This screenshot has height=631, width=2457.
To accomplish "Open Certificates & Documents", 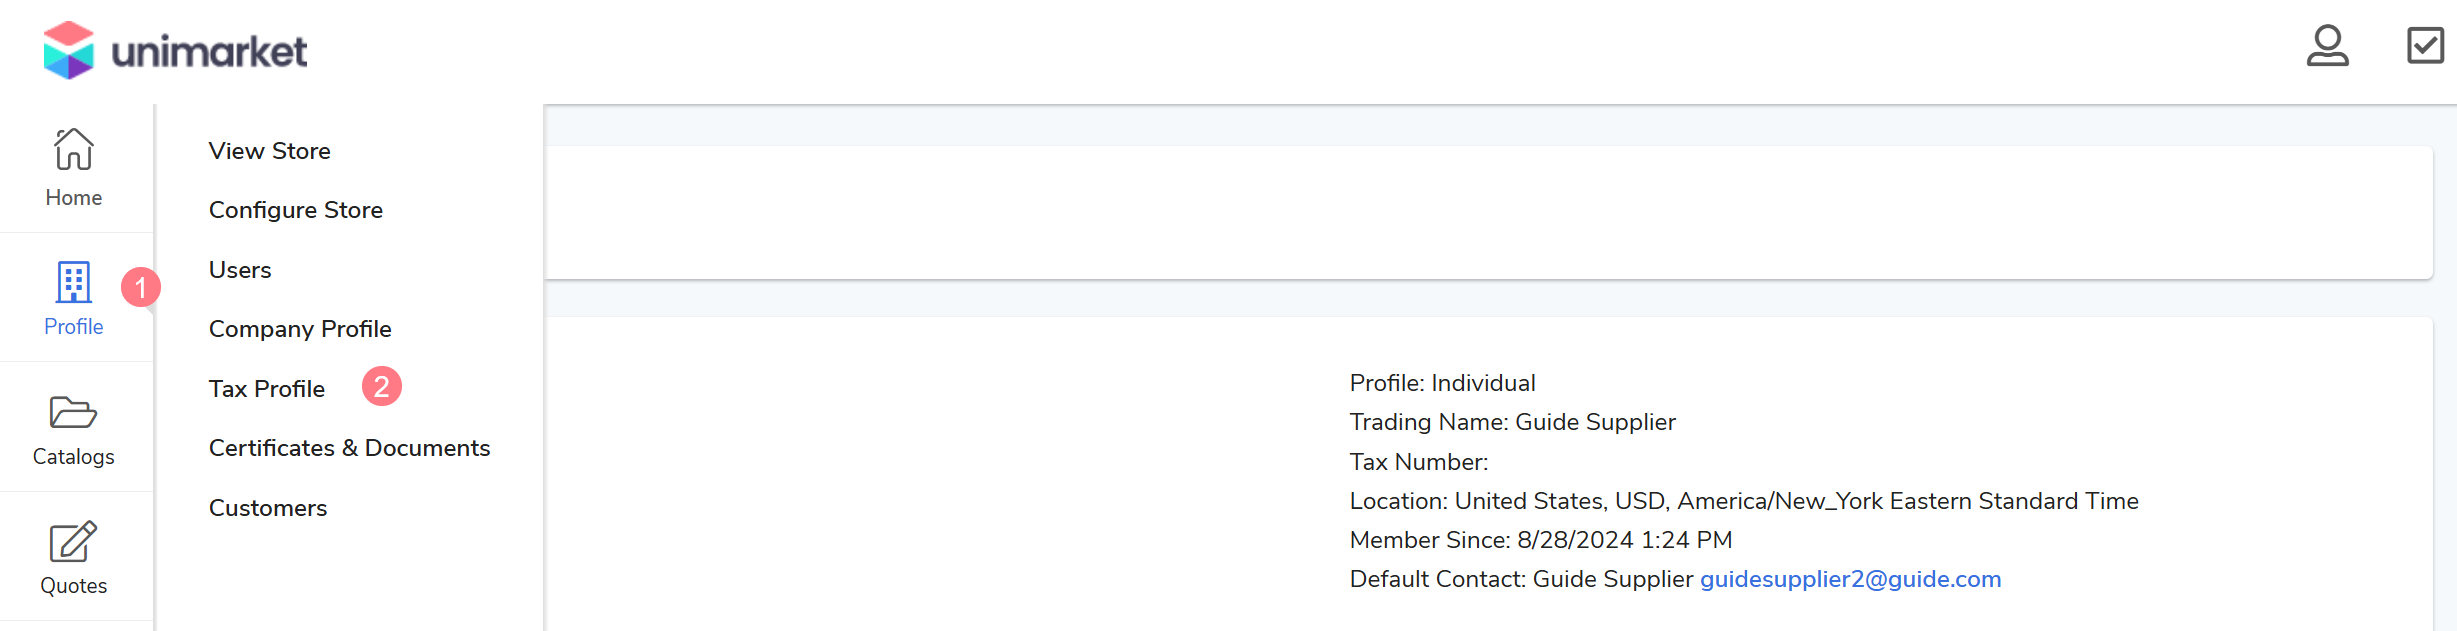I will 349,448.
